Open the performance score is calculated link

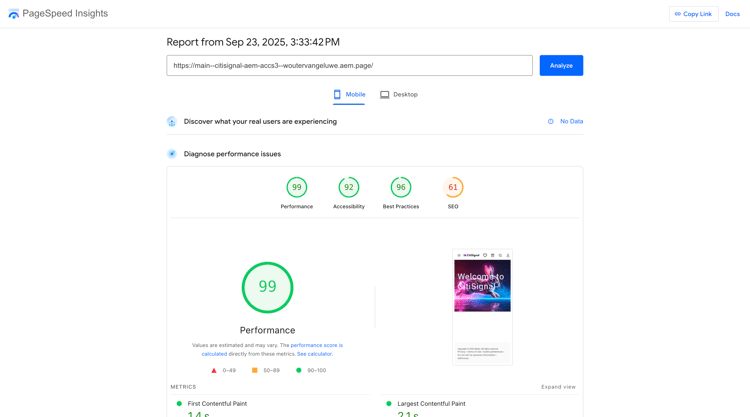tap(272, 350)
